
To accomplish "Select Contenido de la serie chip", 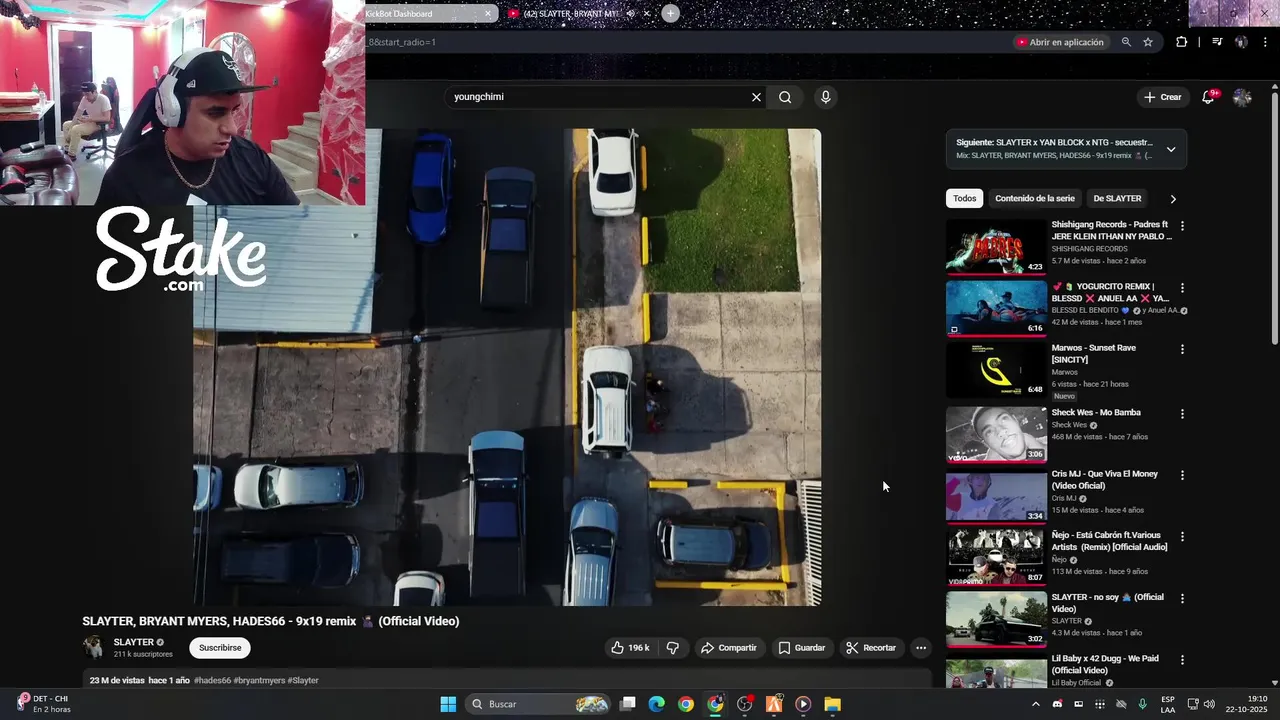I will click(x=1035, y=198).
